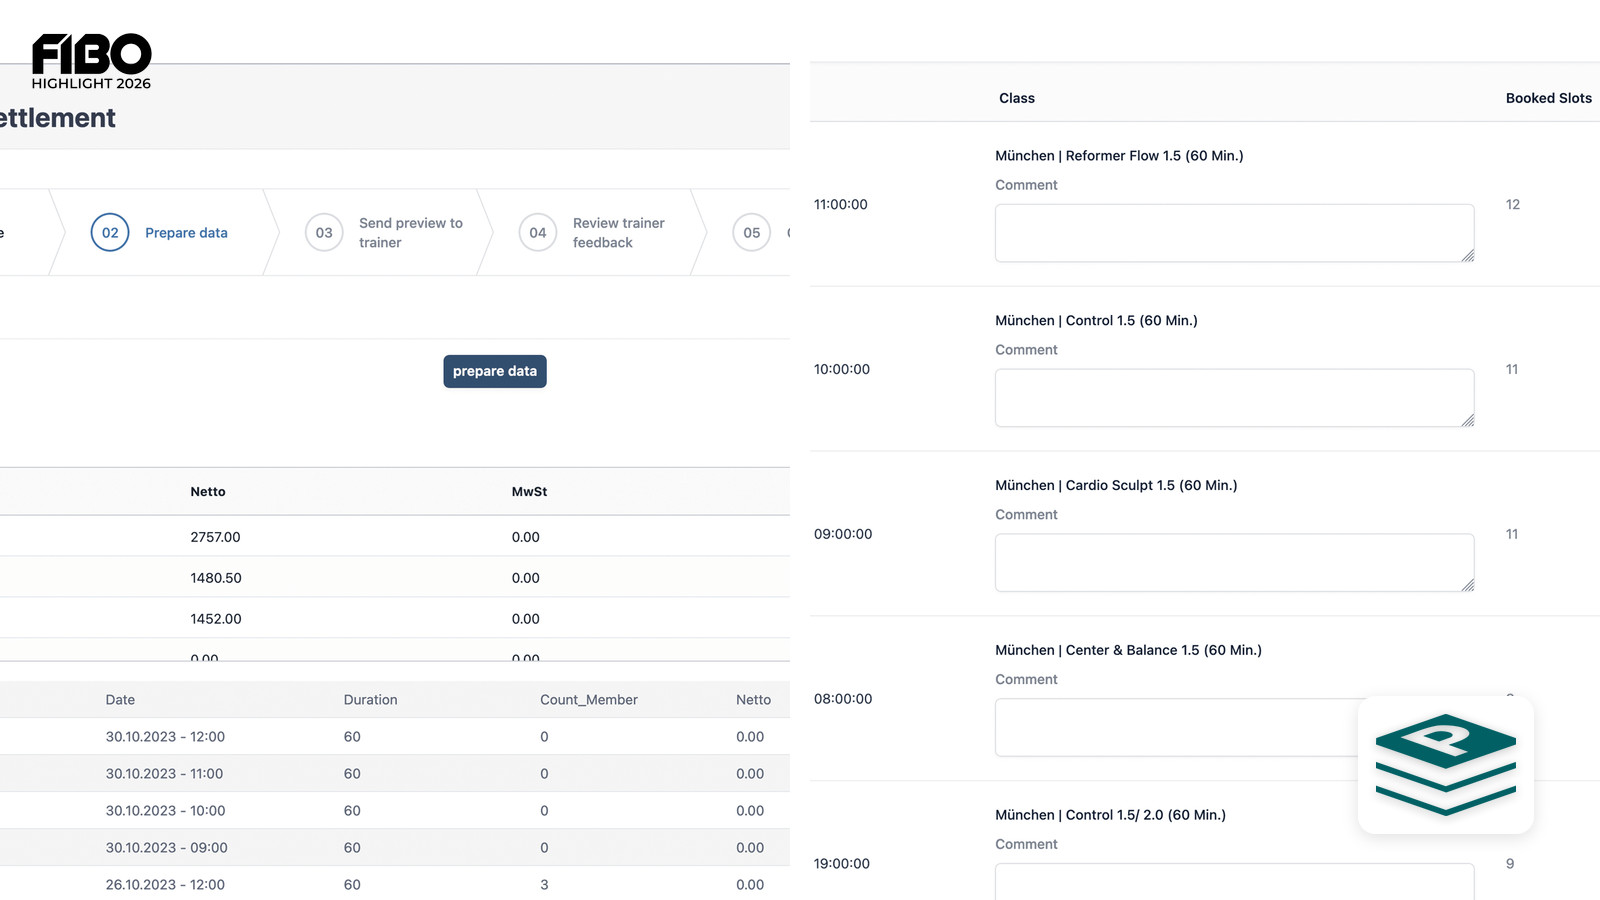Select the date 30.10.2023 - 09:00
Viewport: 1600px width, 900px height.
(x=167, y=848)
